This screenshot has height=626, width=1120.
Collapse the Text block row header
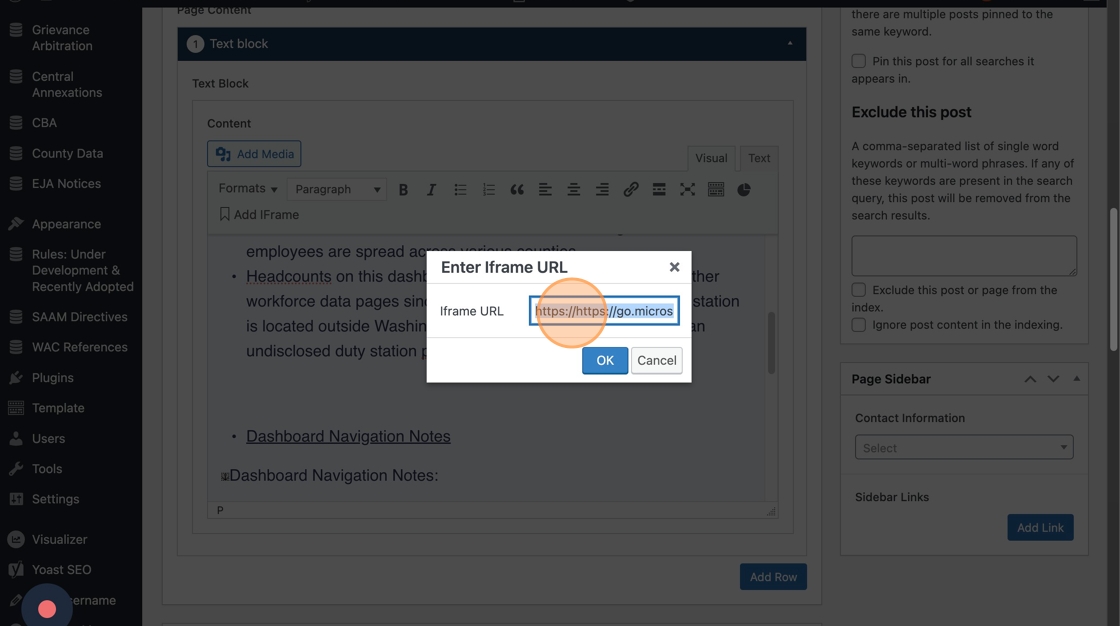tap(789, 44)
